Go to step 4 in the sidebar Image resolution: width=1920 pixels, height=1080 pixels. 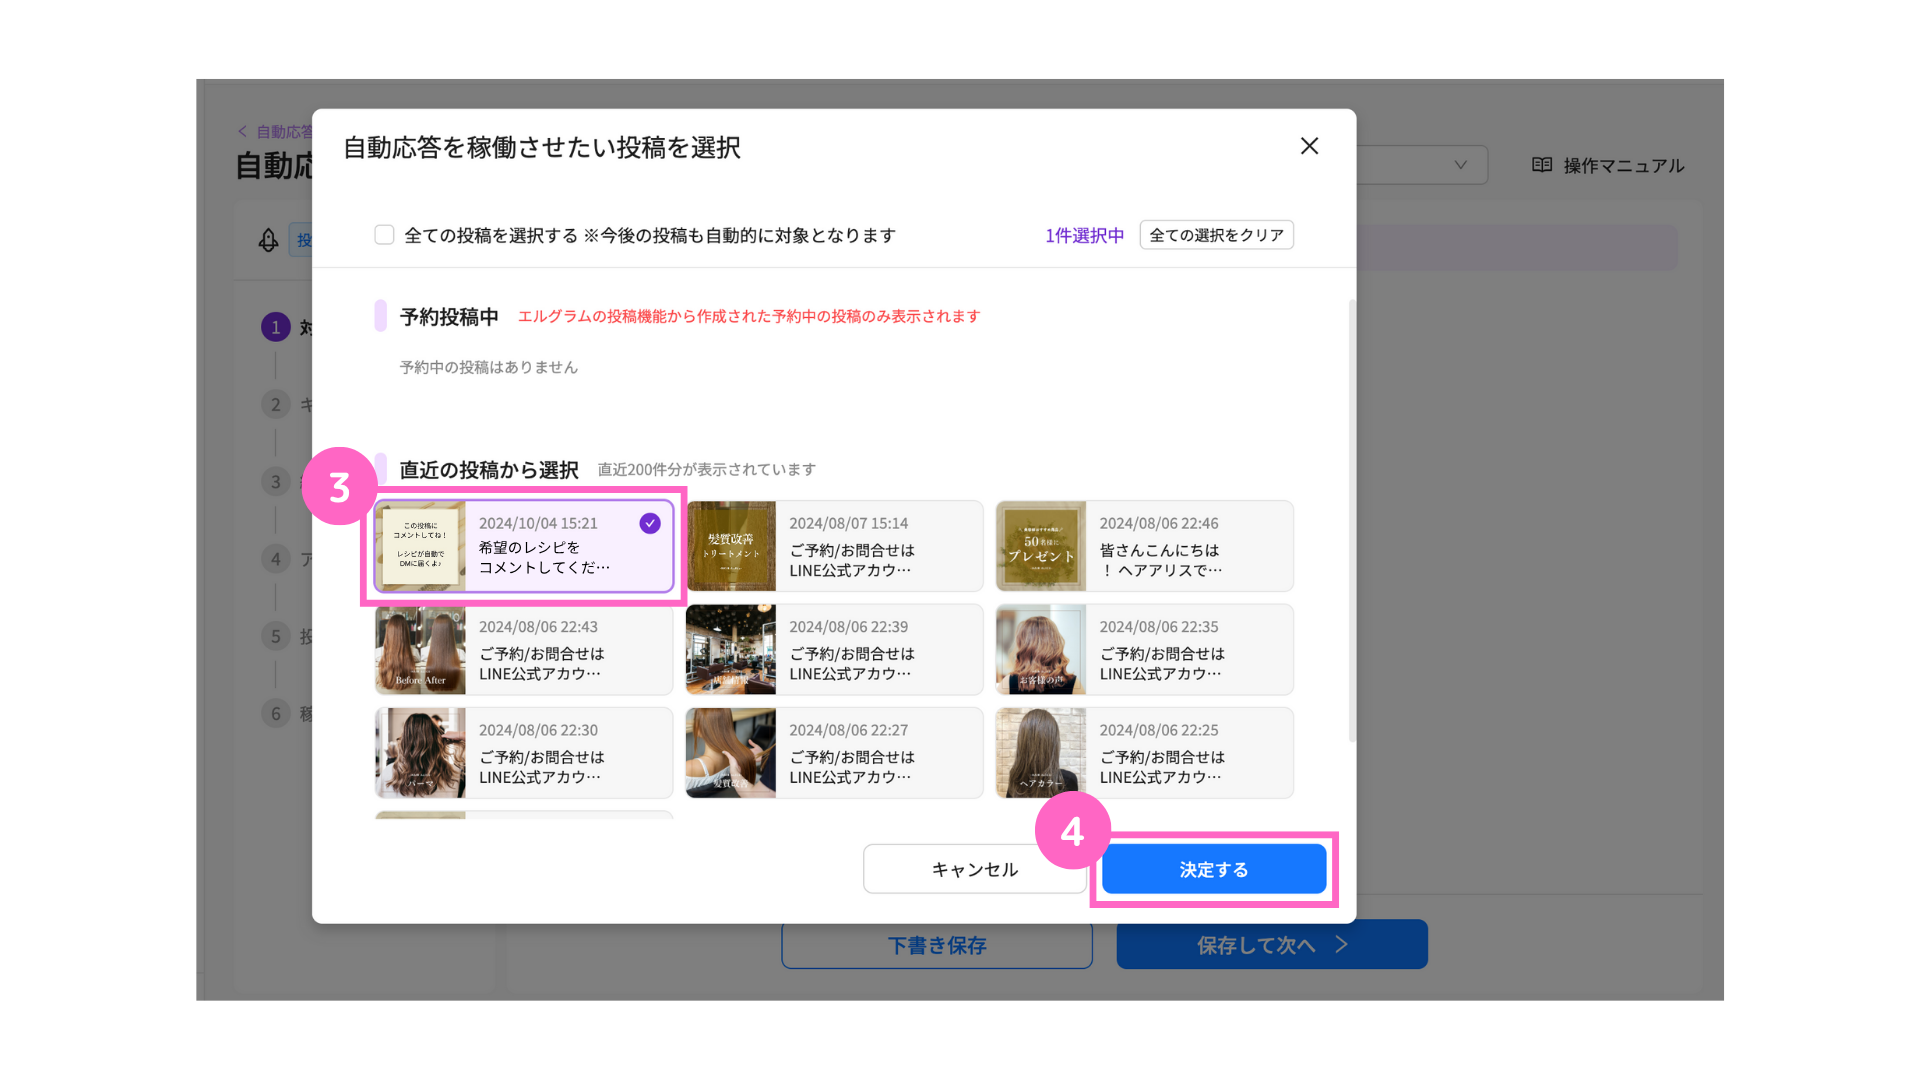pos(276,559)
